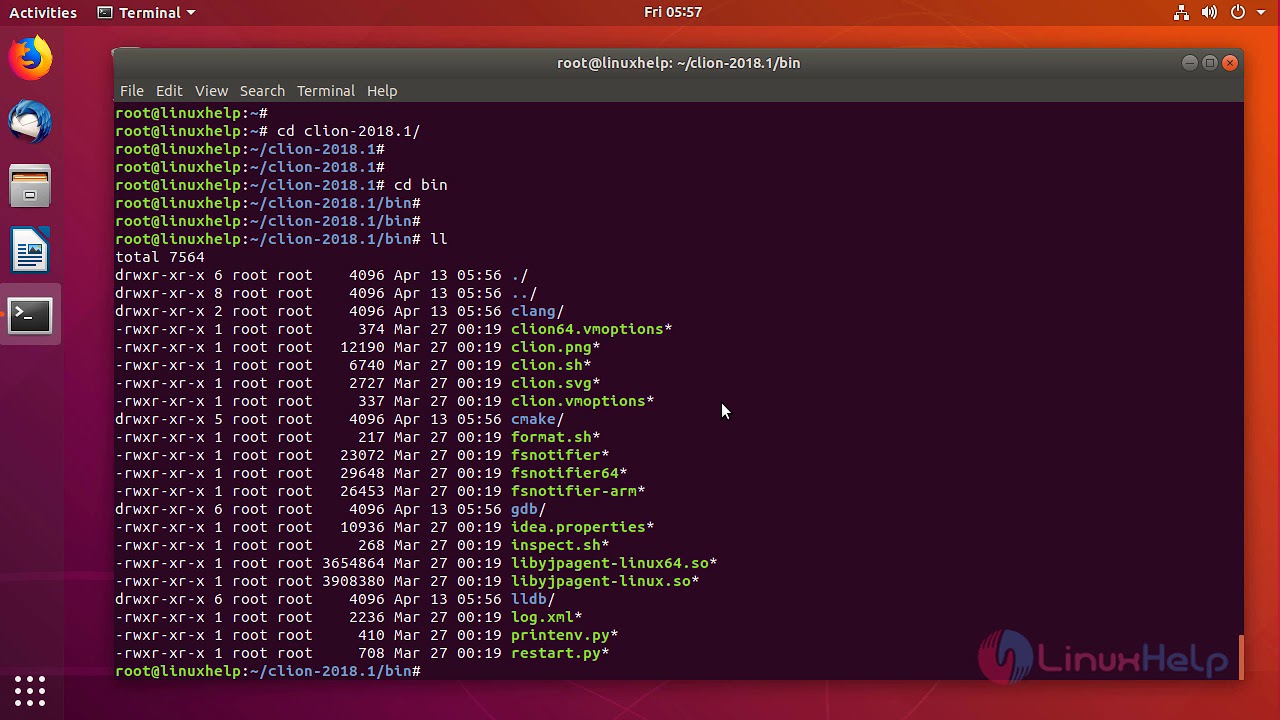Viewport: 1280px width, 720px height.
Task: Select the Terminal icon in the dock
Action: (30, 316)
